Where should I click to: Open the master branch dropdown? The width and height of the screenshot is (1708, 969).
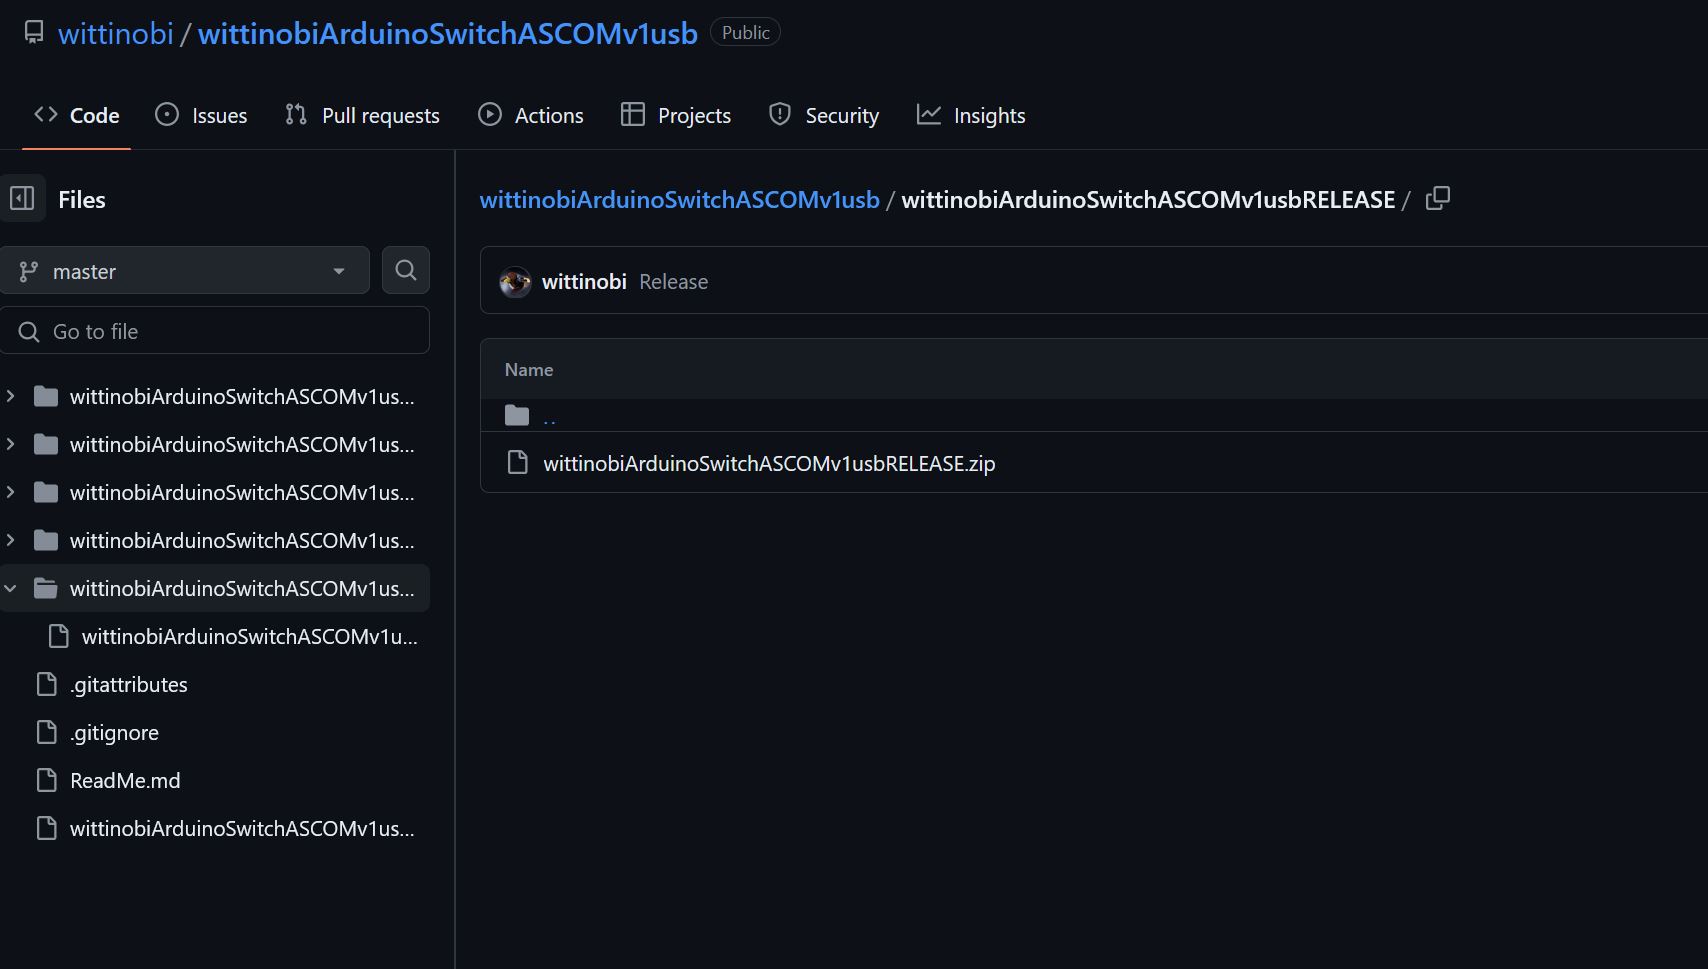(185, 271)
